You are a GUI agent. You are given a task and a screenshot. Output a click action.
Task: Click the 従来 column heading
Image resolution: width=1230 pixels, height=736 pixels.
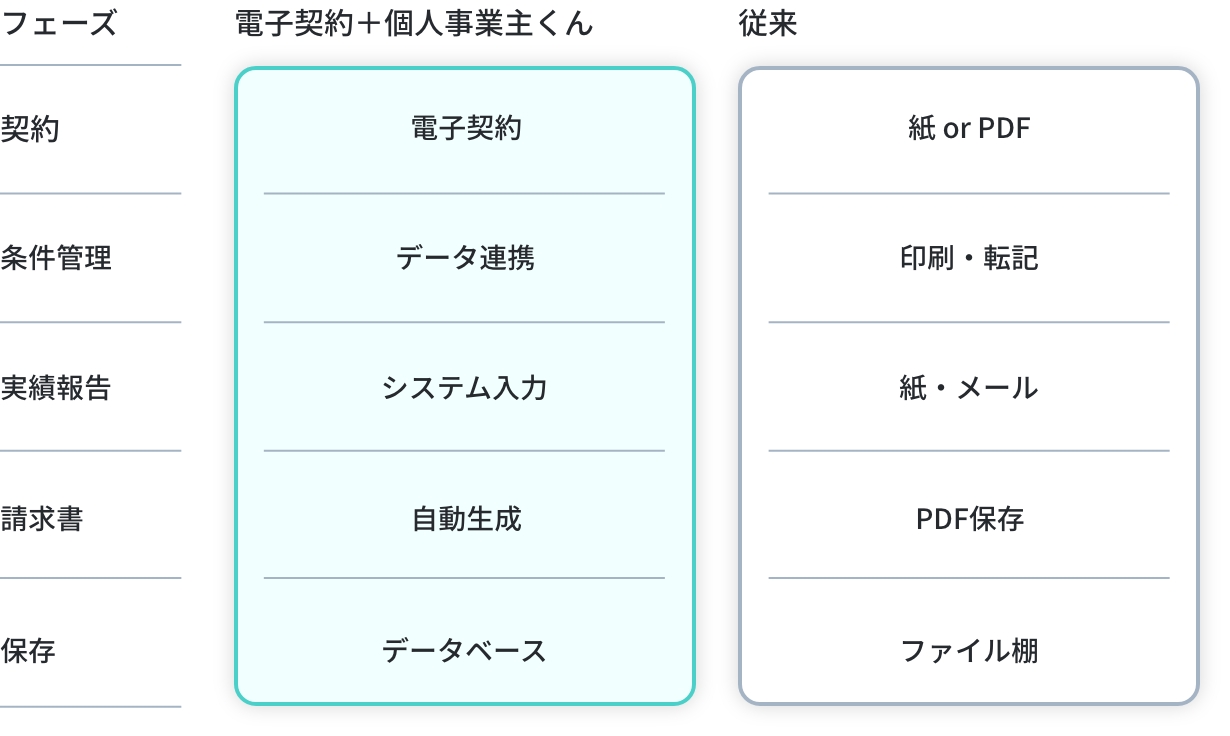(768, 23)
